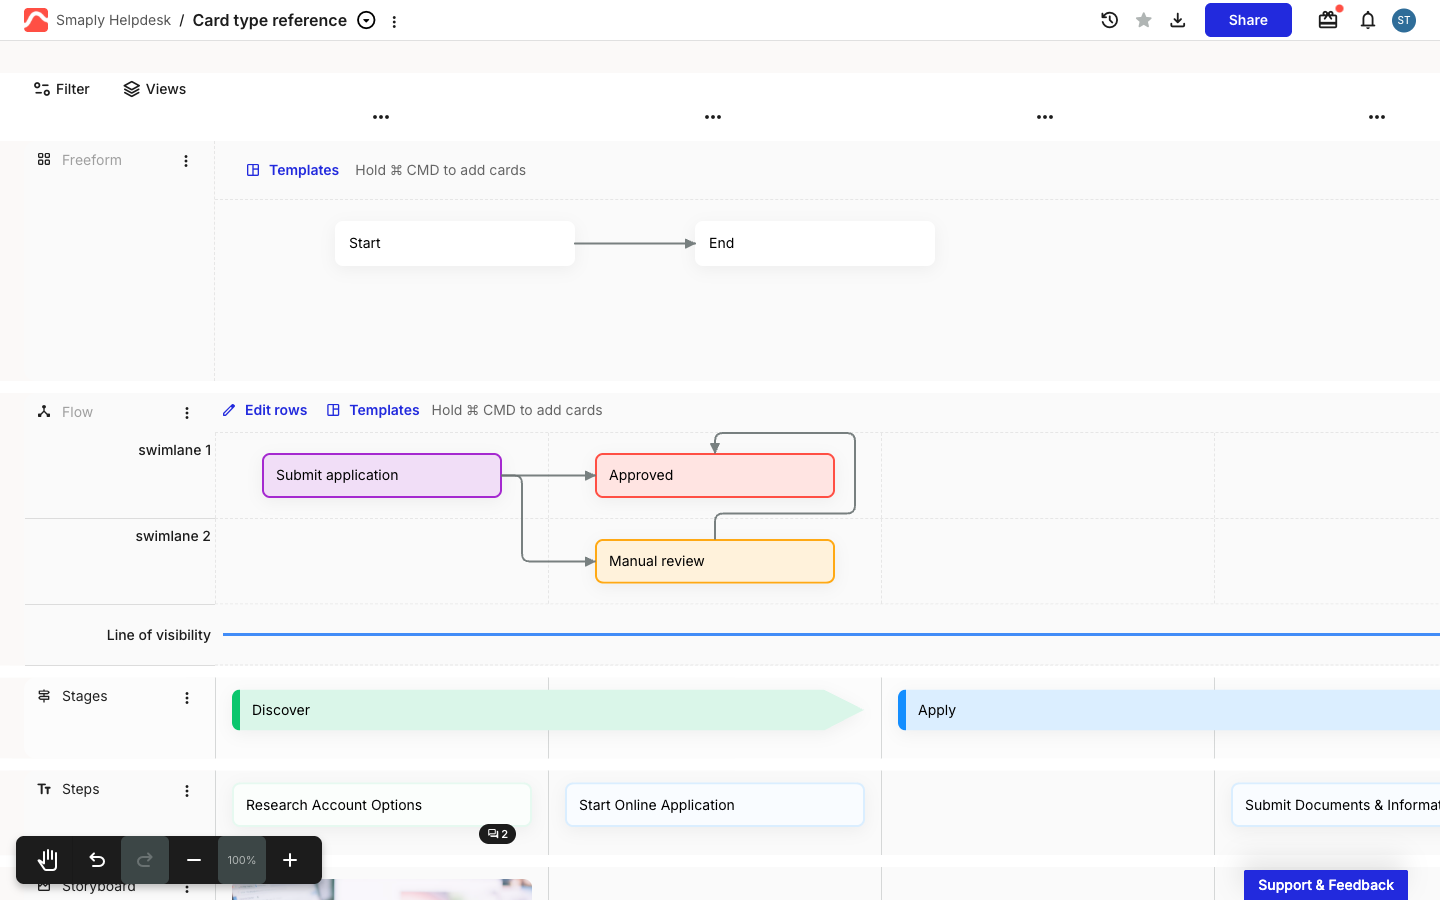This screenshot has height=900, width=1440.
Task: Open the first column's three-dot menu
Action: [381, 117]
